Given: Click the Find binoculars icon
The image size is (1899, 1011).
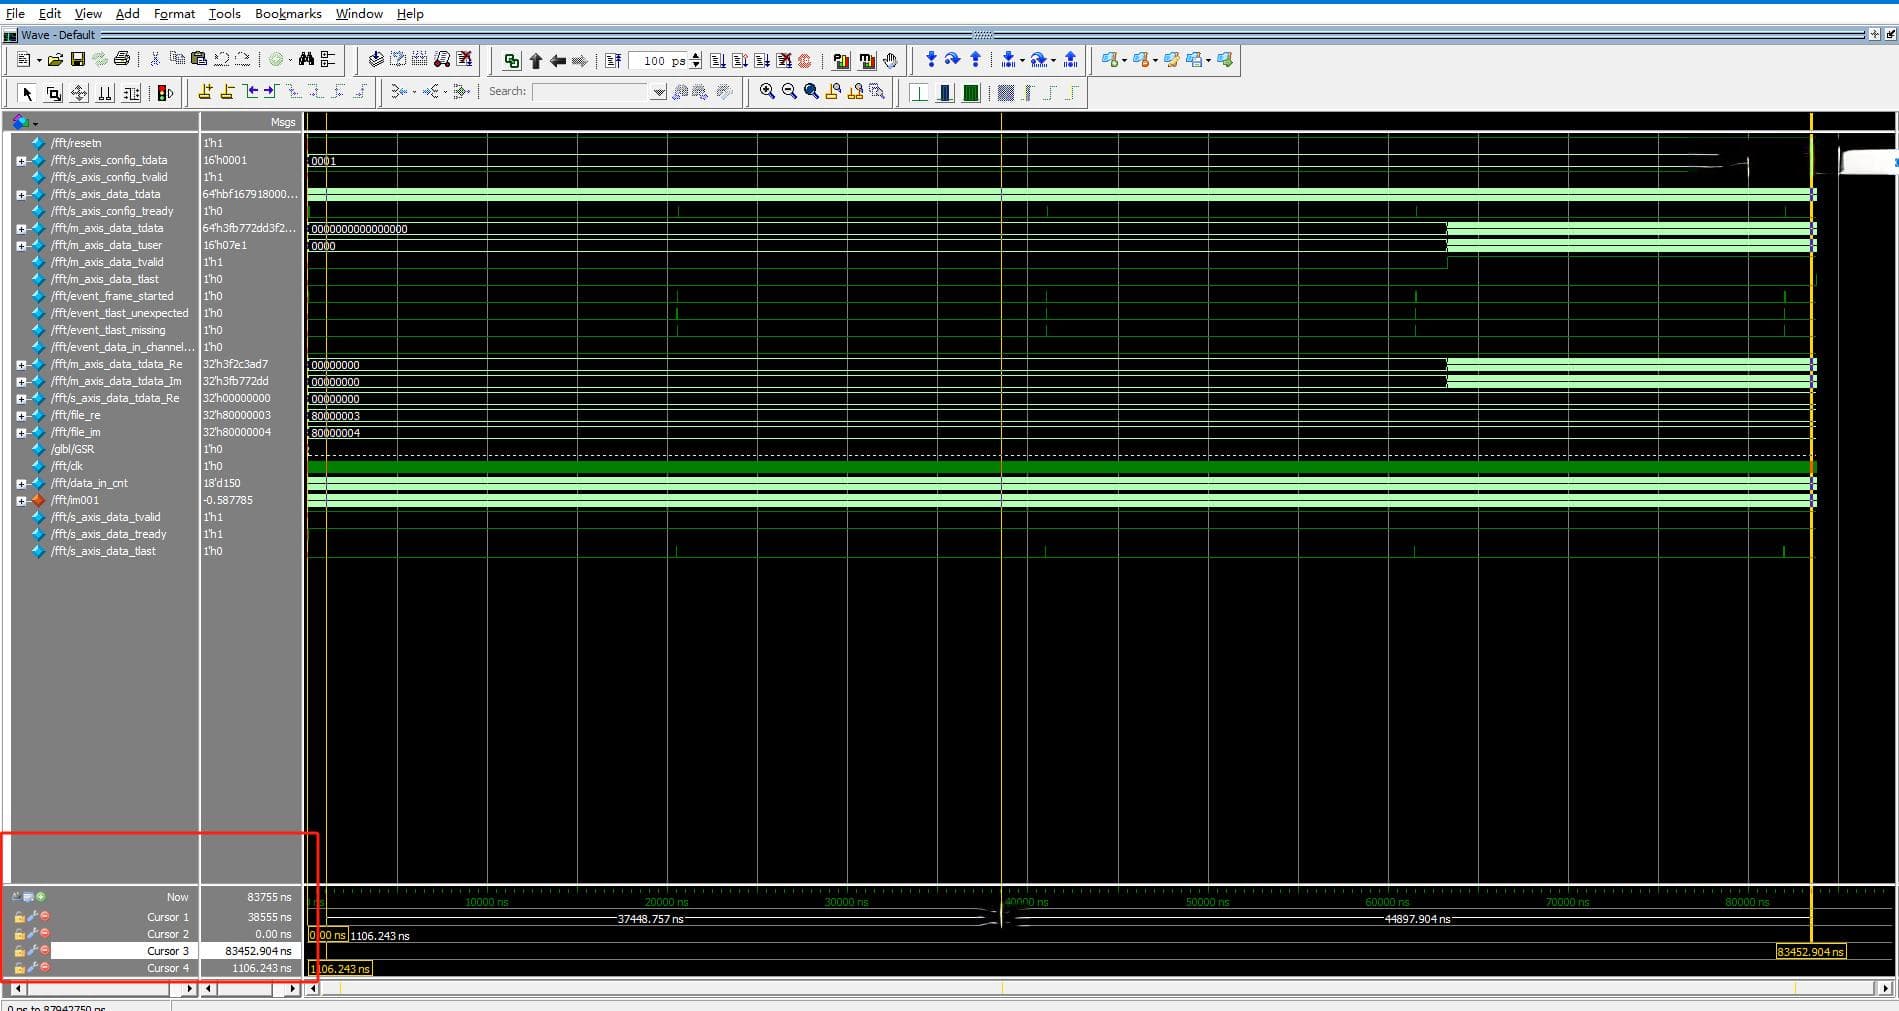Looking at the screenshot, I should pos(306,60).
